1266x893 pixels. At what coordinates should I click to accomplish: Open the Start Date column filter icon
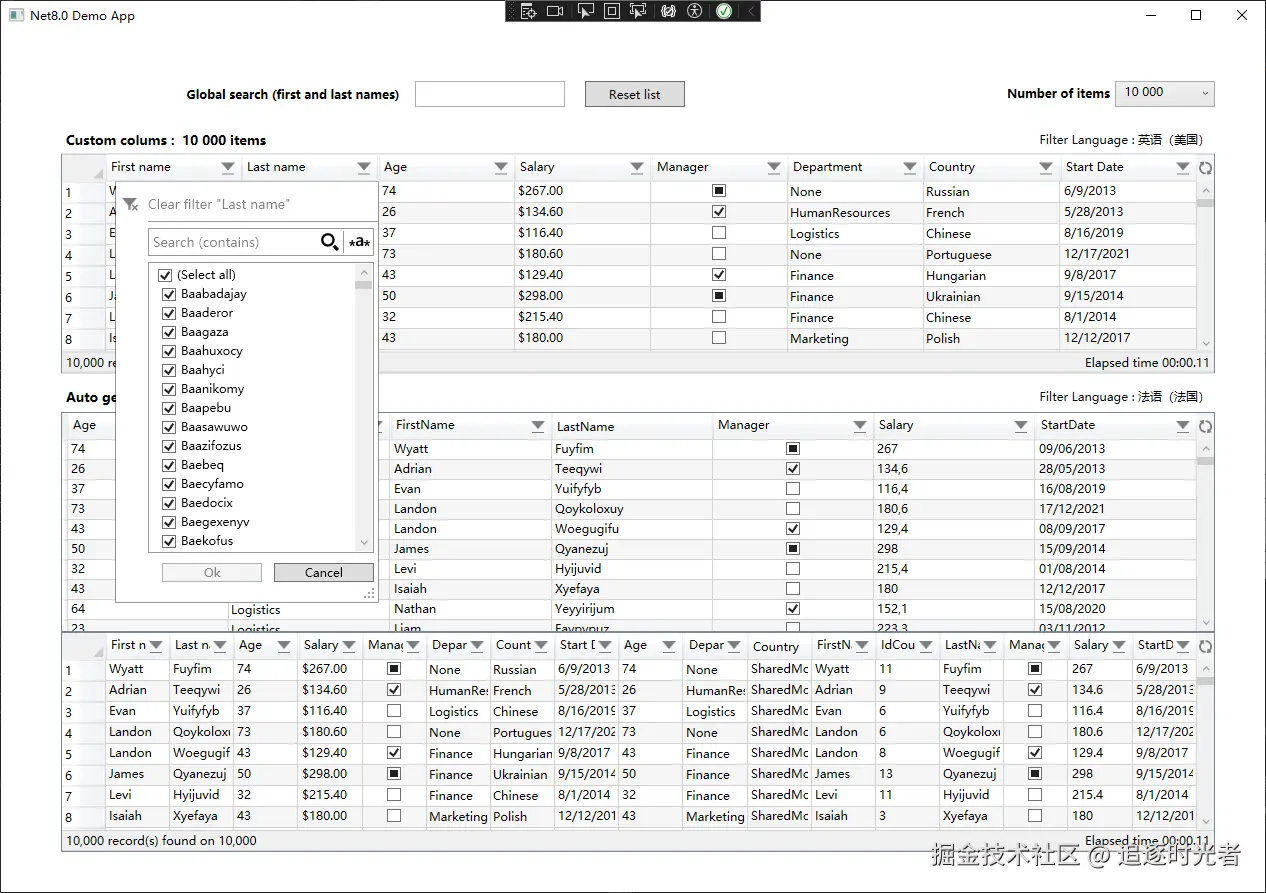click(x=1183, y=168)
